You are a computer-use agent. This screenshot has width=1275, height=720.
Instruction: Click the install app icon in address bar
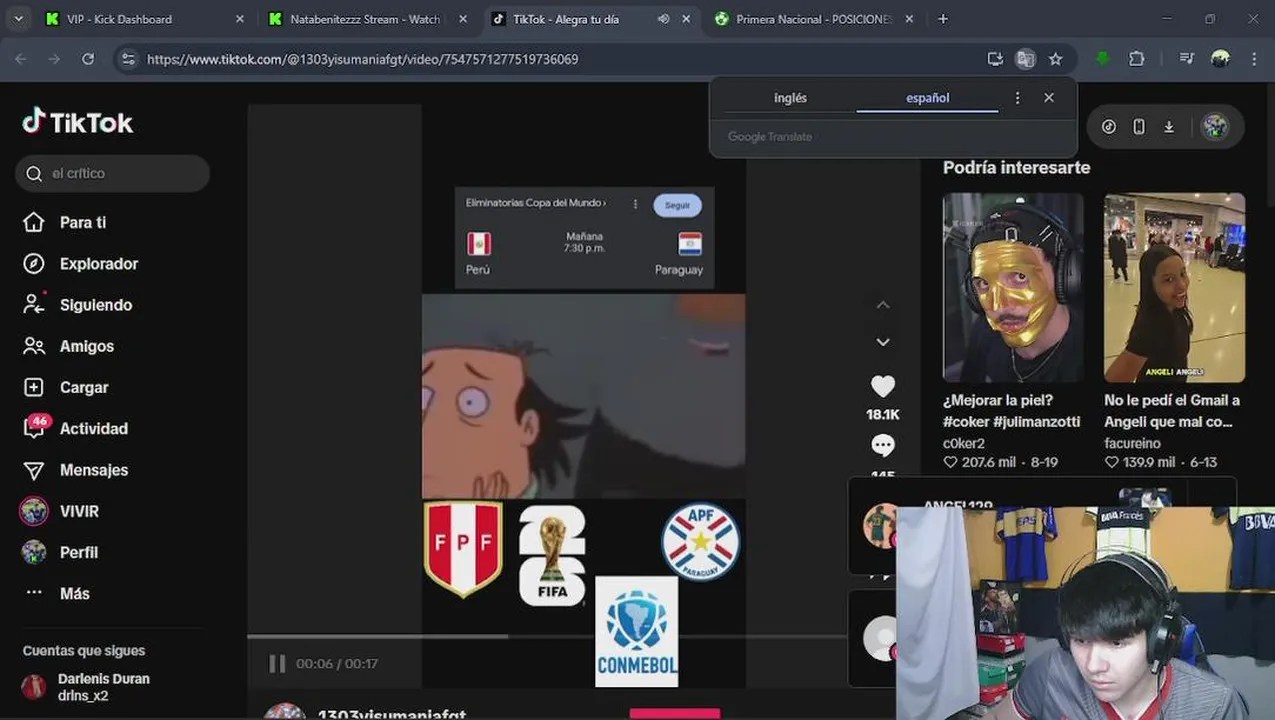point(995,59)
